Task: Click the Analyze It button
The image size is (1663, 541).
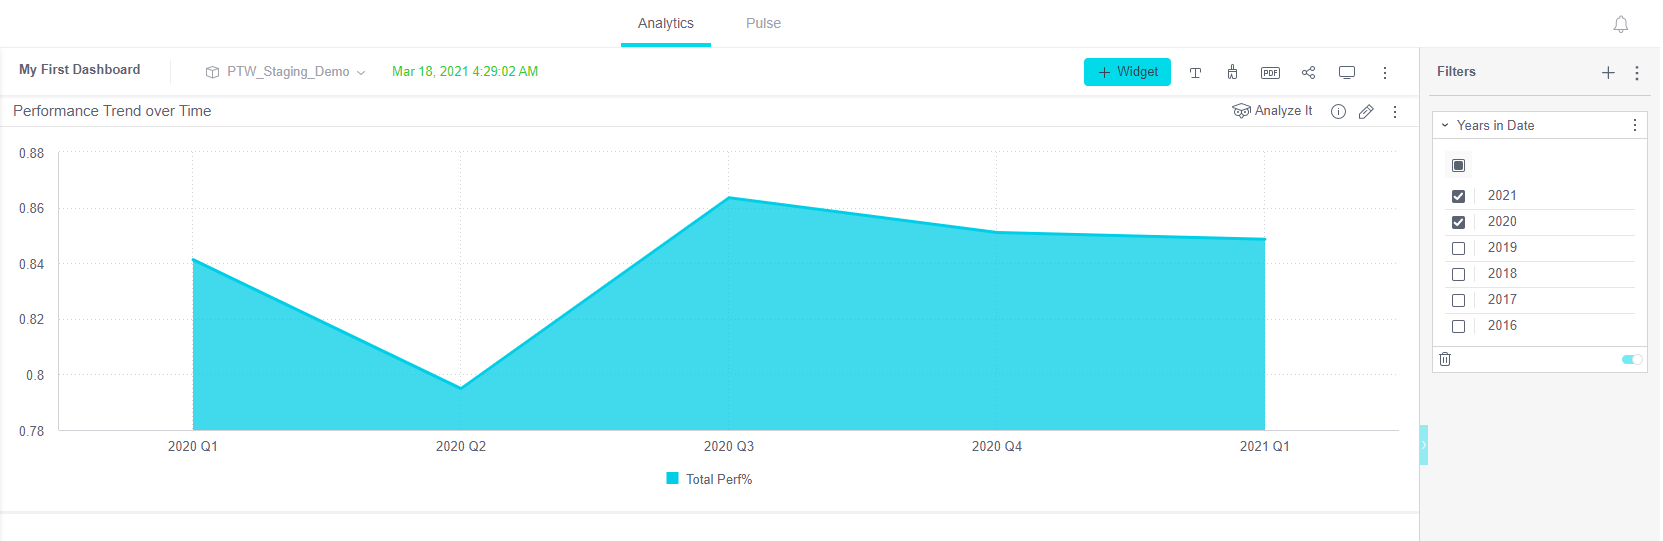Action: [1272, 111]
